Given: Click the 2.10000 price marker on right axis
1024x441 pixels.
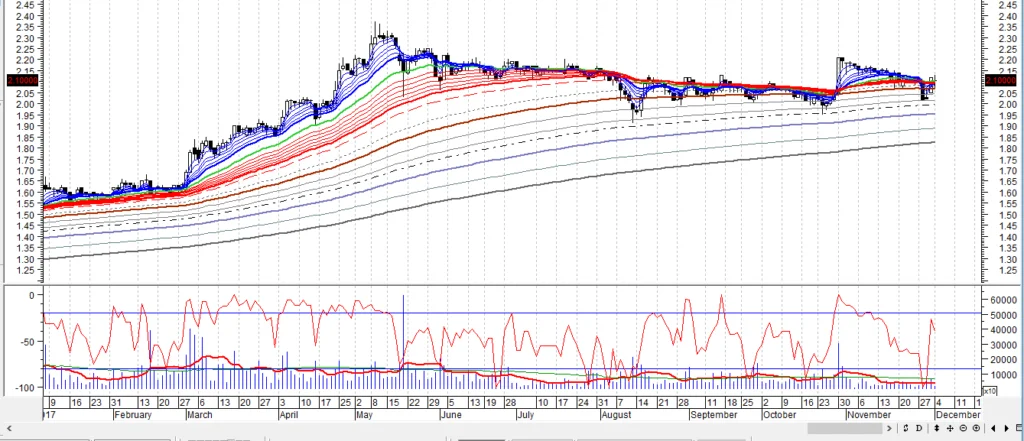Looking at the screenshot, I should [x=1000, y=80].
